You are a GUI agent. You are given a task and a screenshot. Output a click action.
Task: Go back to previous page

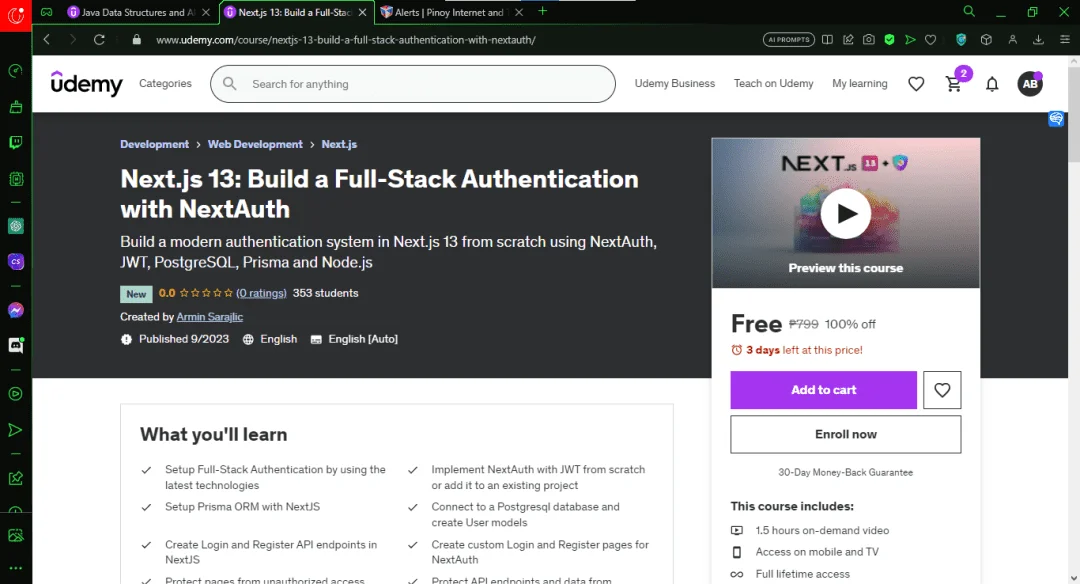(47, 40)
